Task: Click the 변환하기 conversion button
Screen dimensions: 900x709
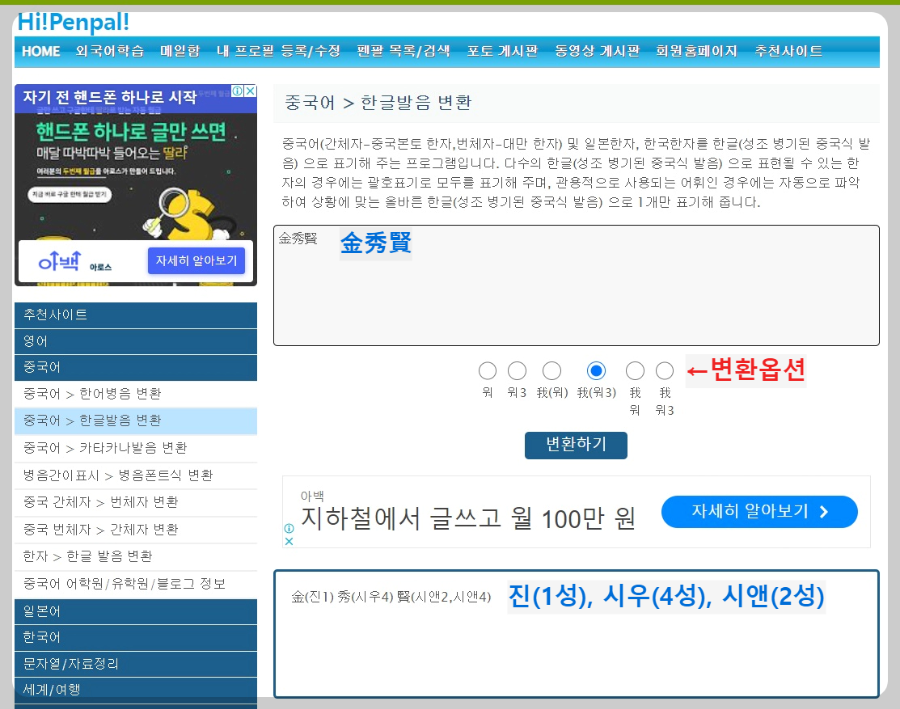Action: pos(576,445)
